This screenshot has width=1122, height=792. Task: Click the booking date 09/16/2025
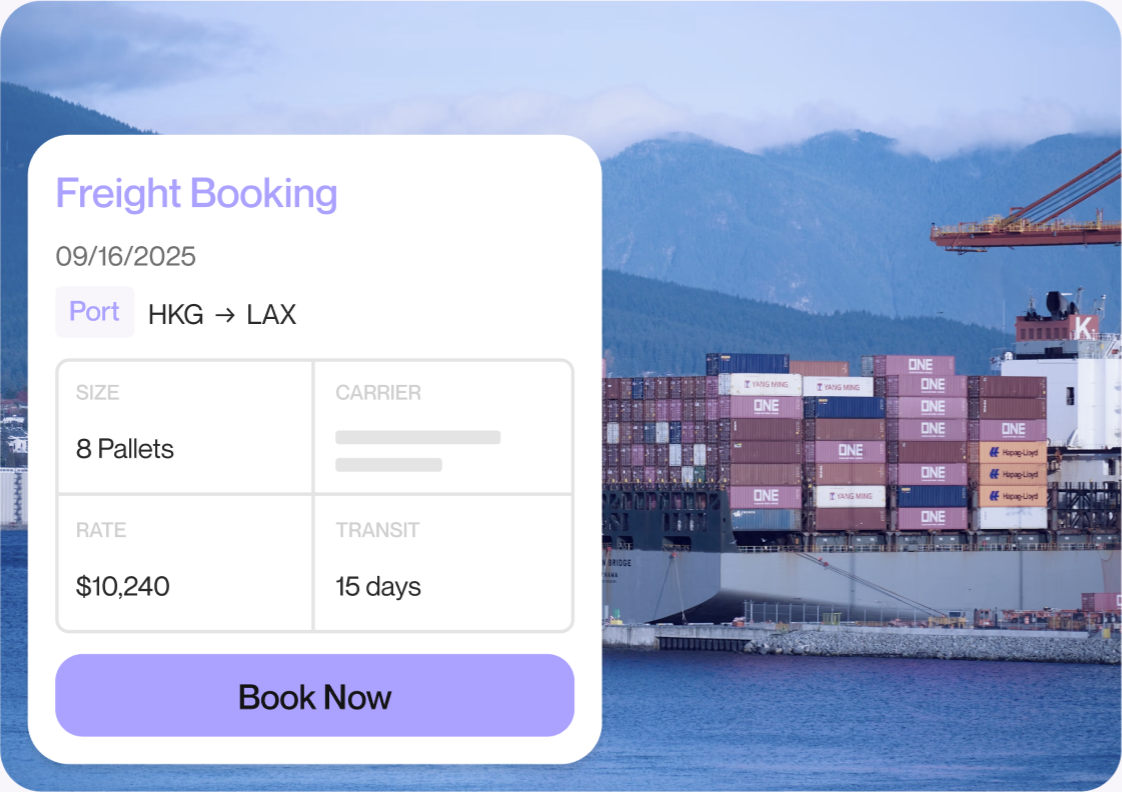pyautogui.click(x=126, y=257)
